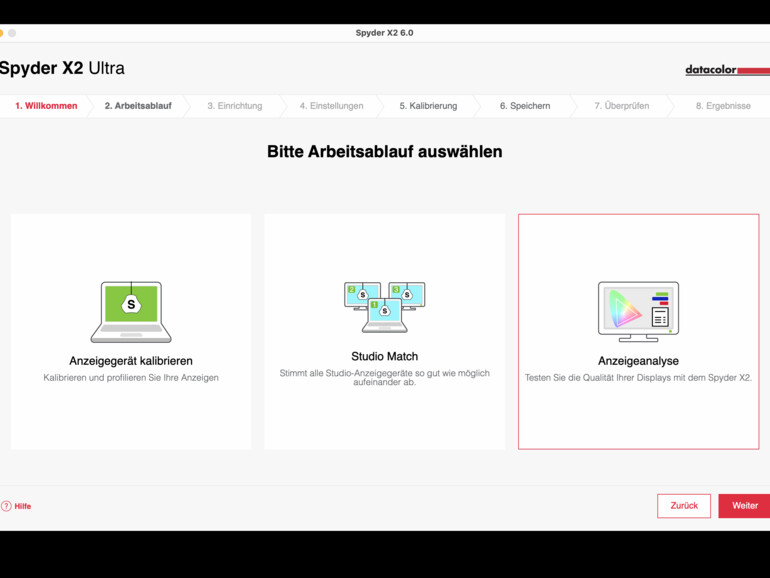Image resolution: width=770 pixels, height=578 pixels.
Task: Open the 3. Einrichtung step
Action: (235, 106)
